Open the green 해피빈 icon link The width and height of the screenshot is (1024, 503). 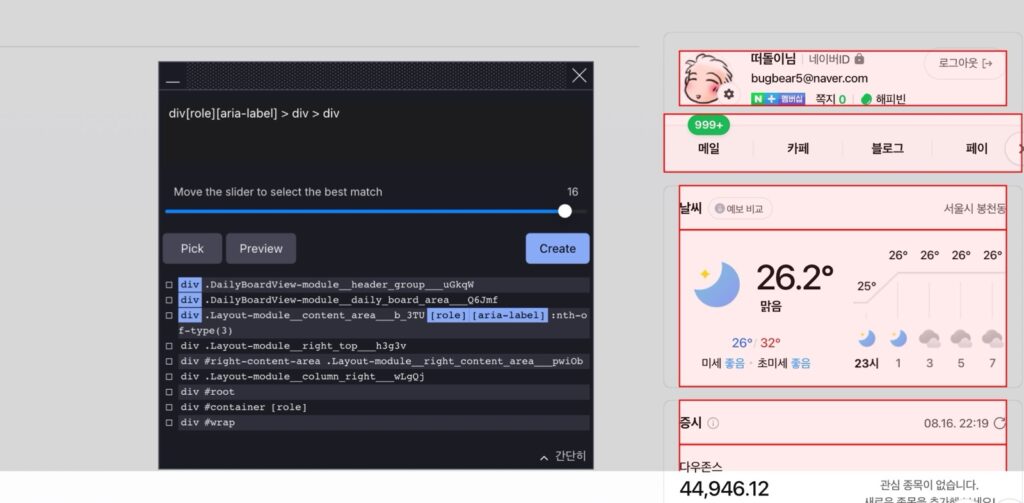tap(867, 99)
